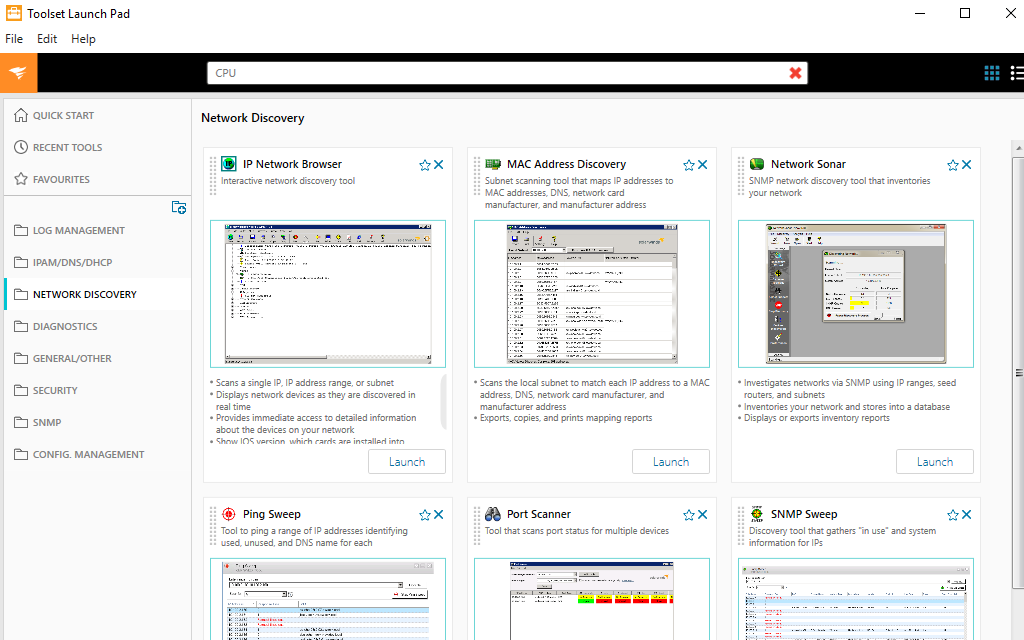Open the File menu
Viewport: 1024px width, 640px height.
coord(14,38)
